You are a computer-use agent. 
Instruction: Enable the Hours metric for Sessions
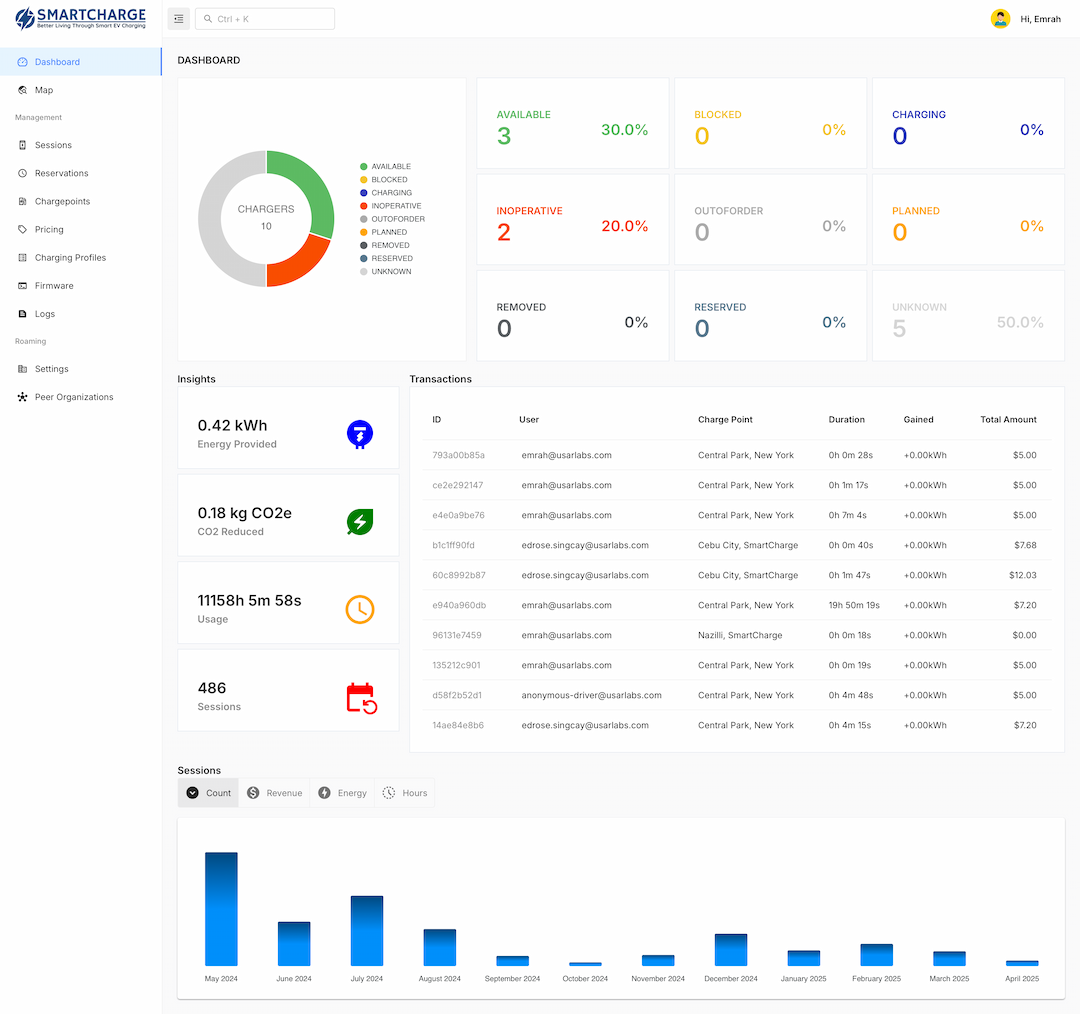pos(405,792)
